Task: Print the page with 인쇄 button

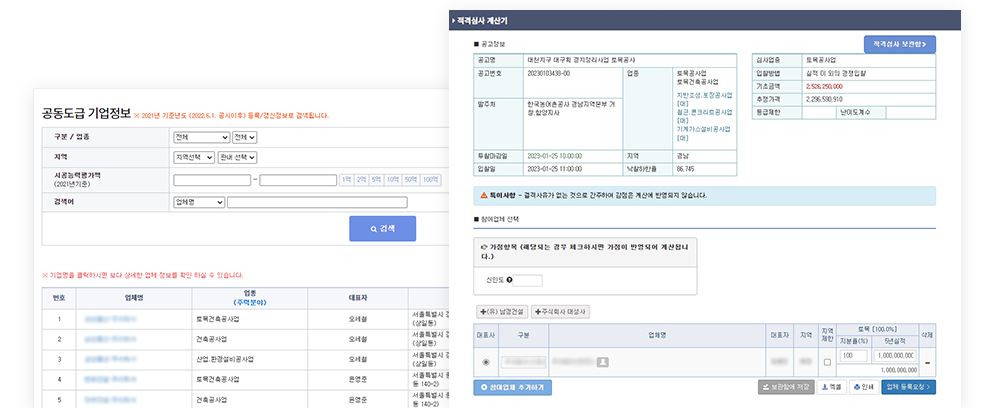Action: click(863, 386)
